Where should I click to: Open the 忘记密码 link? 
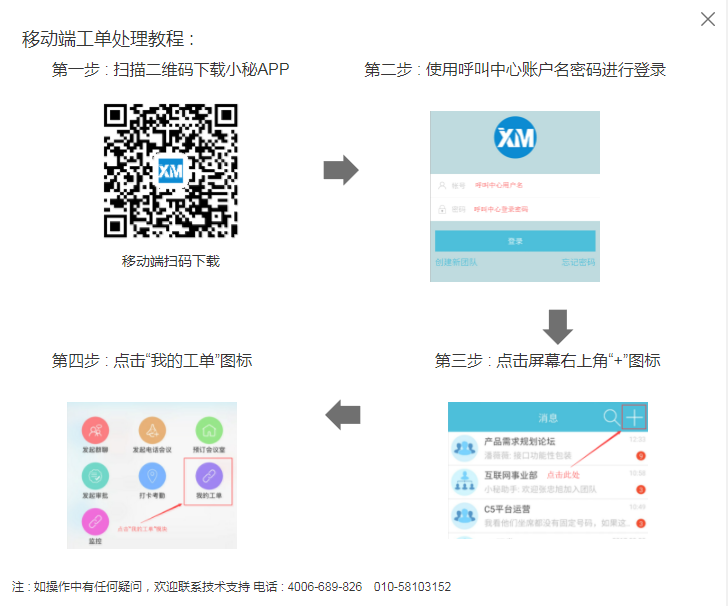(x=578, y=262)
